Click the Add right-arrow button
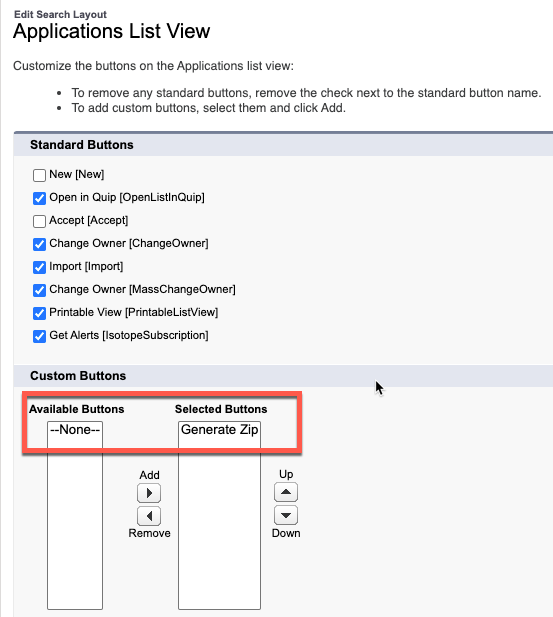The height and width of the screenshot is (617, 553). (x=149, y=493)
